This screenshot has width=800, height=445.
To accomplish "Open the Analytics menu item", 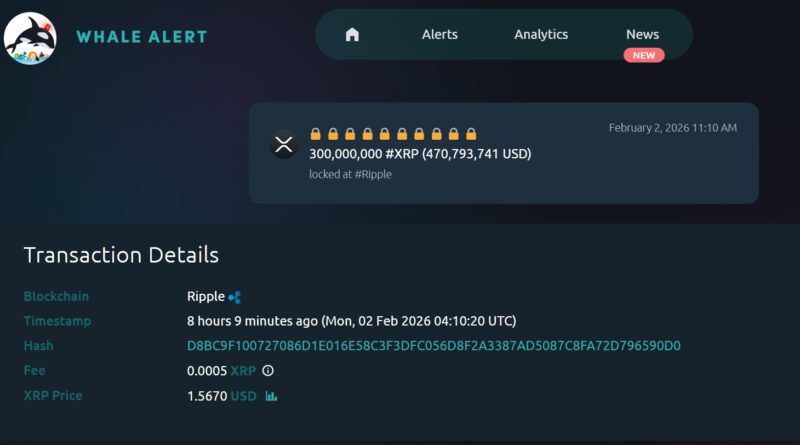I will pos(541,34).
